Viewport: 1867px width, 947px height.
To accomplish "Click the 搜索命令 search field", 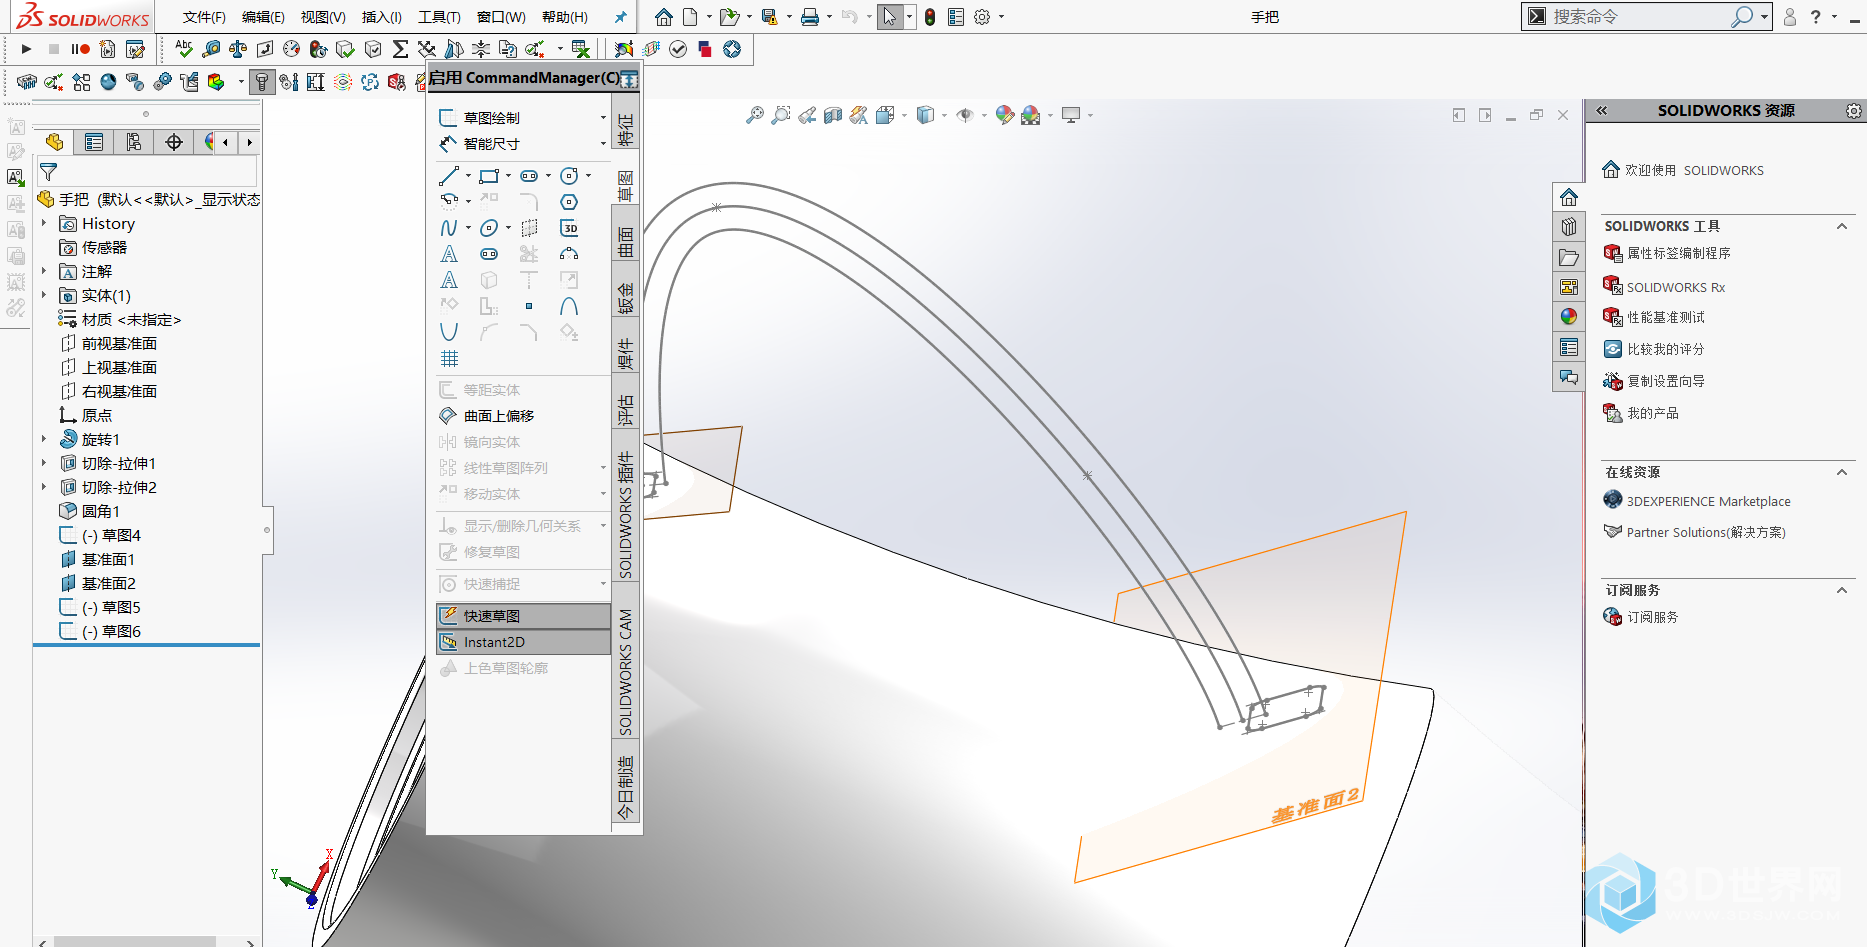I will tap(1640, 16).
